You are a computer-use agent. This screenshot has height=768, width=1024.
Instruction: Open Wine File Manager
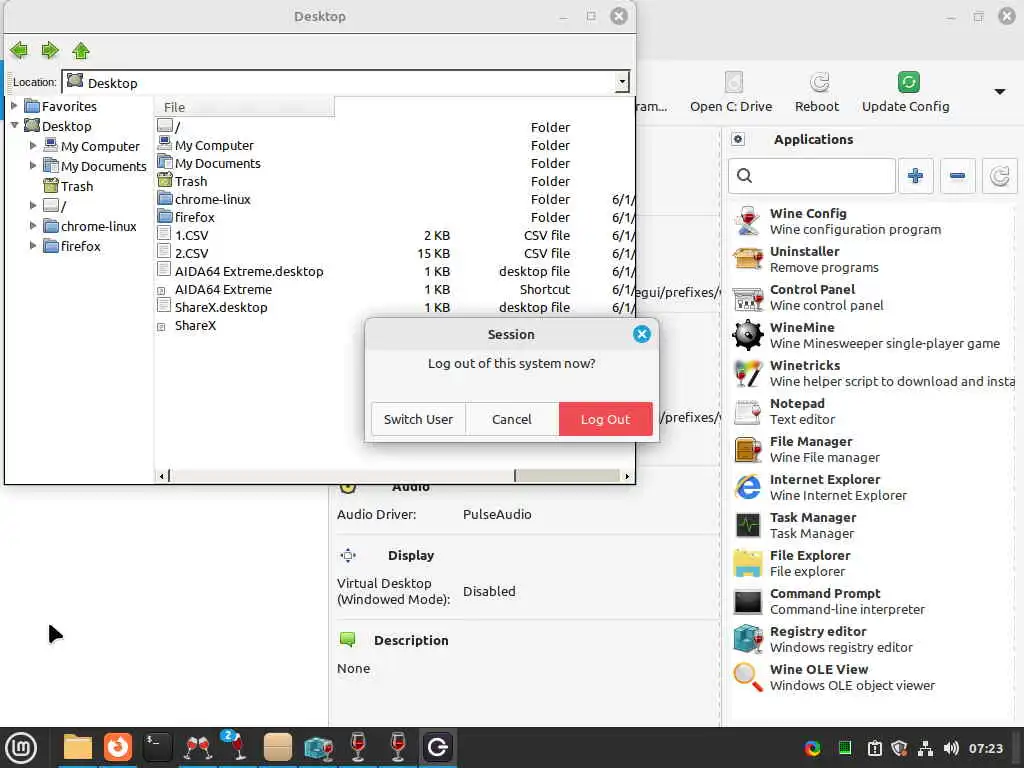tap(872, 449)
